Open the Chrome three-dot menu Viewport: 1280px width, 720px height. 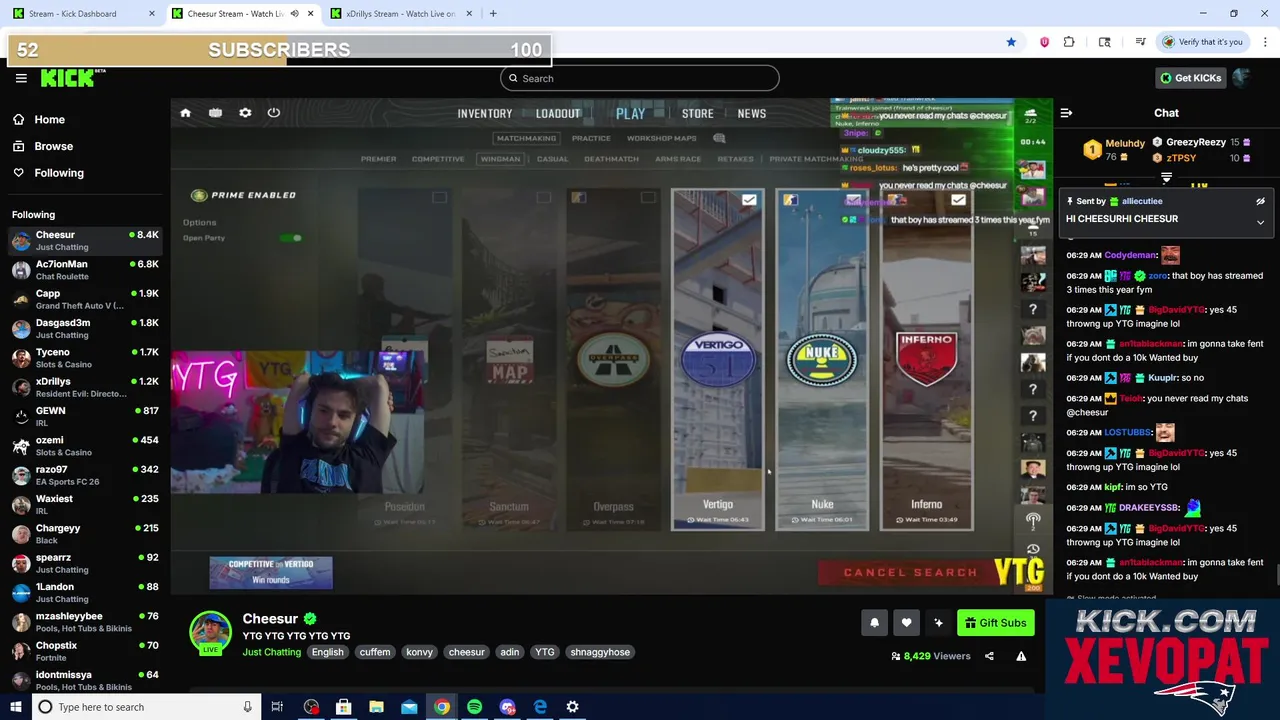pyautogui.click(x=1265, y=42)
